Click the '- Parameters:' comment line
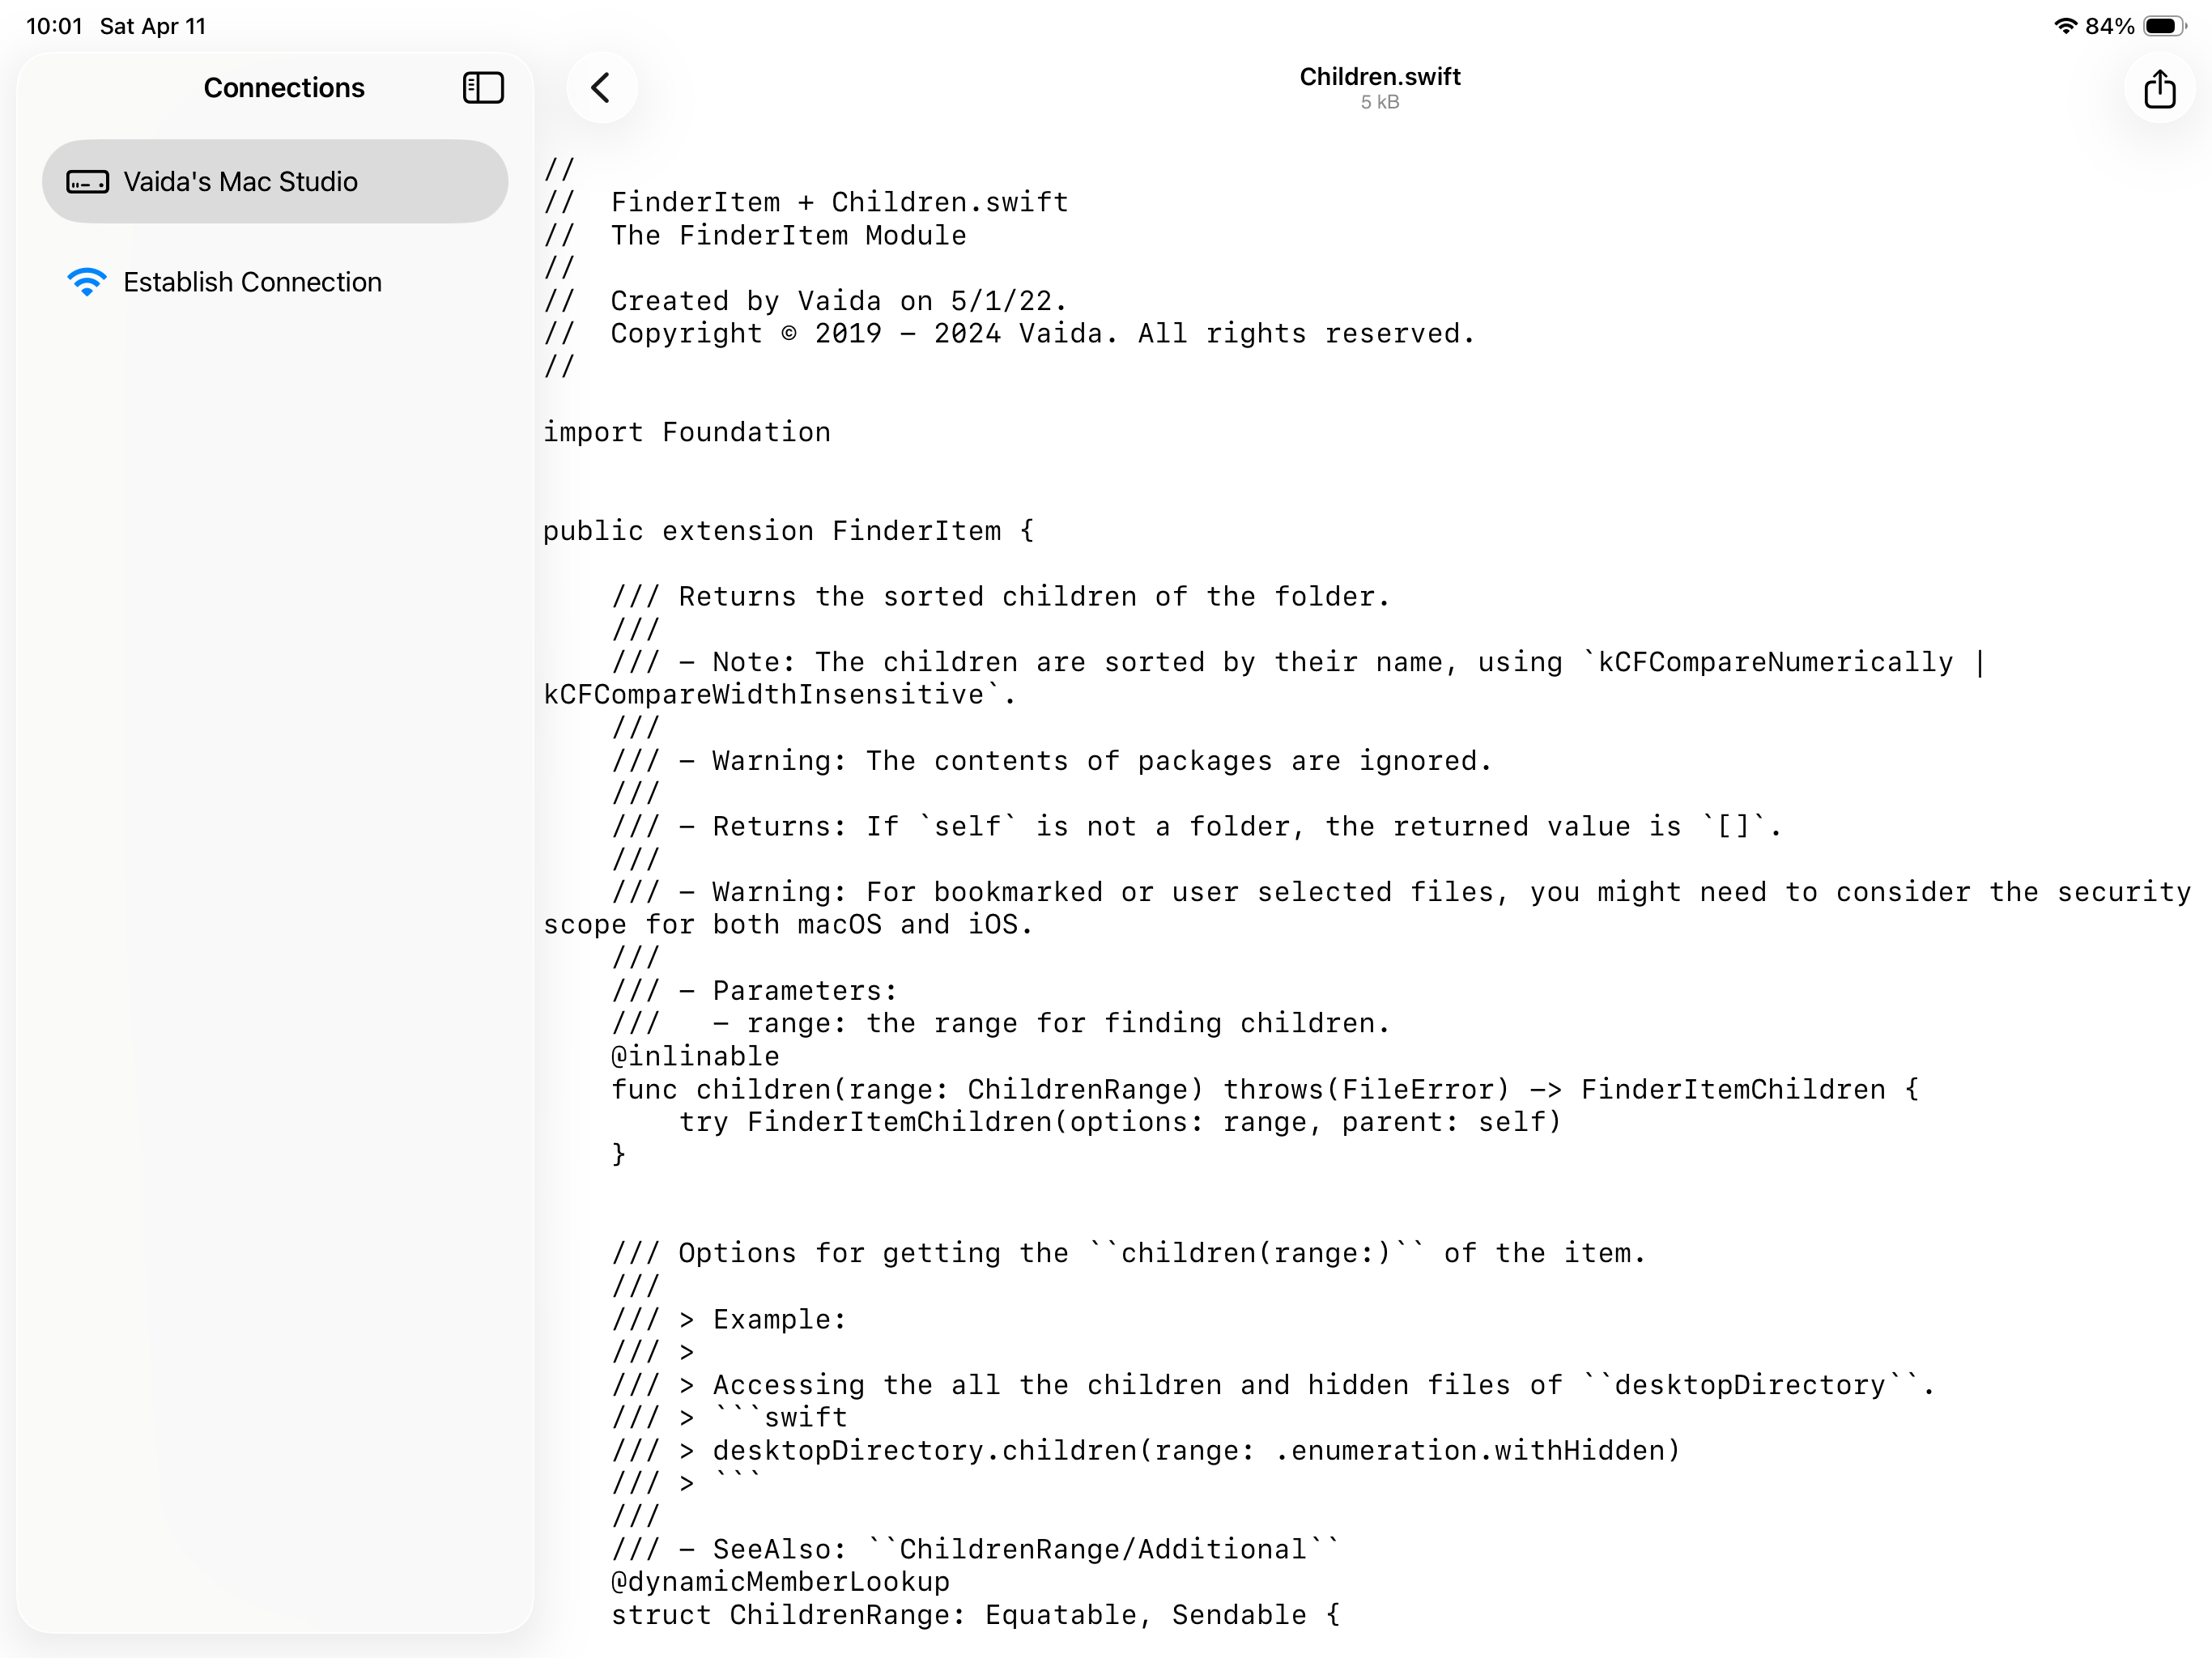Viewport: 2212px width, 1658px height. click(x=755, y=990)
